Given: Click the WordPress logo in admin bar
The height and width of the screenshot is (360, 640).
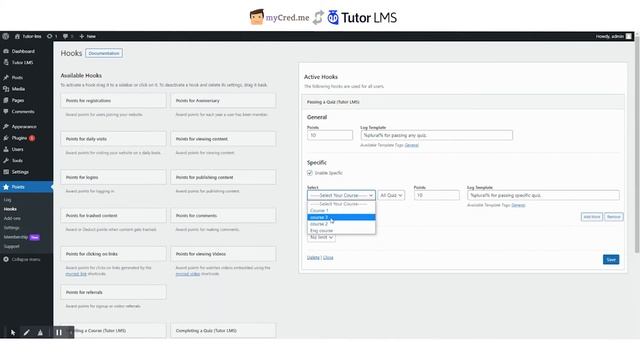Looking at the screenshot, I should point(5,36).
